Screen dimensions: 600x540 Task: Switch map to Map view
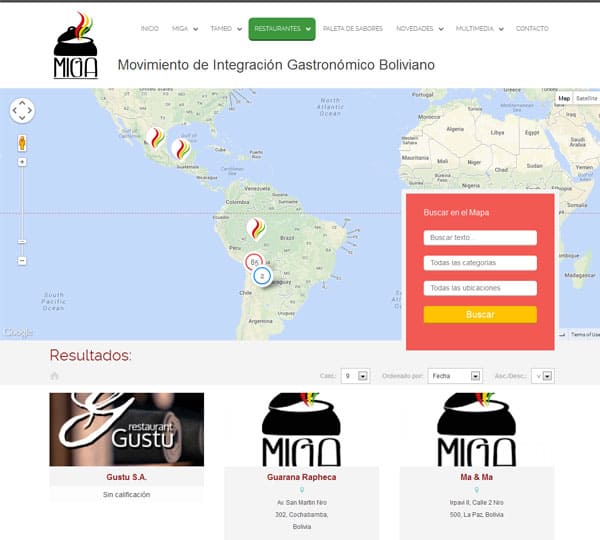coord(564,98)
